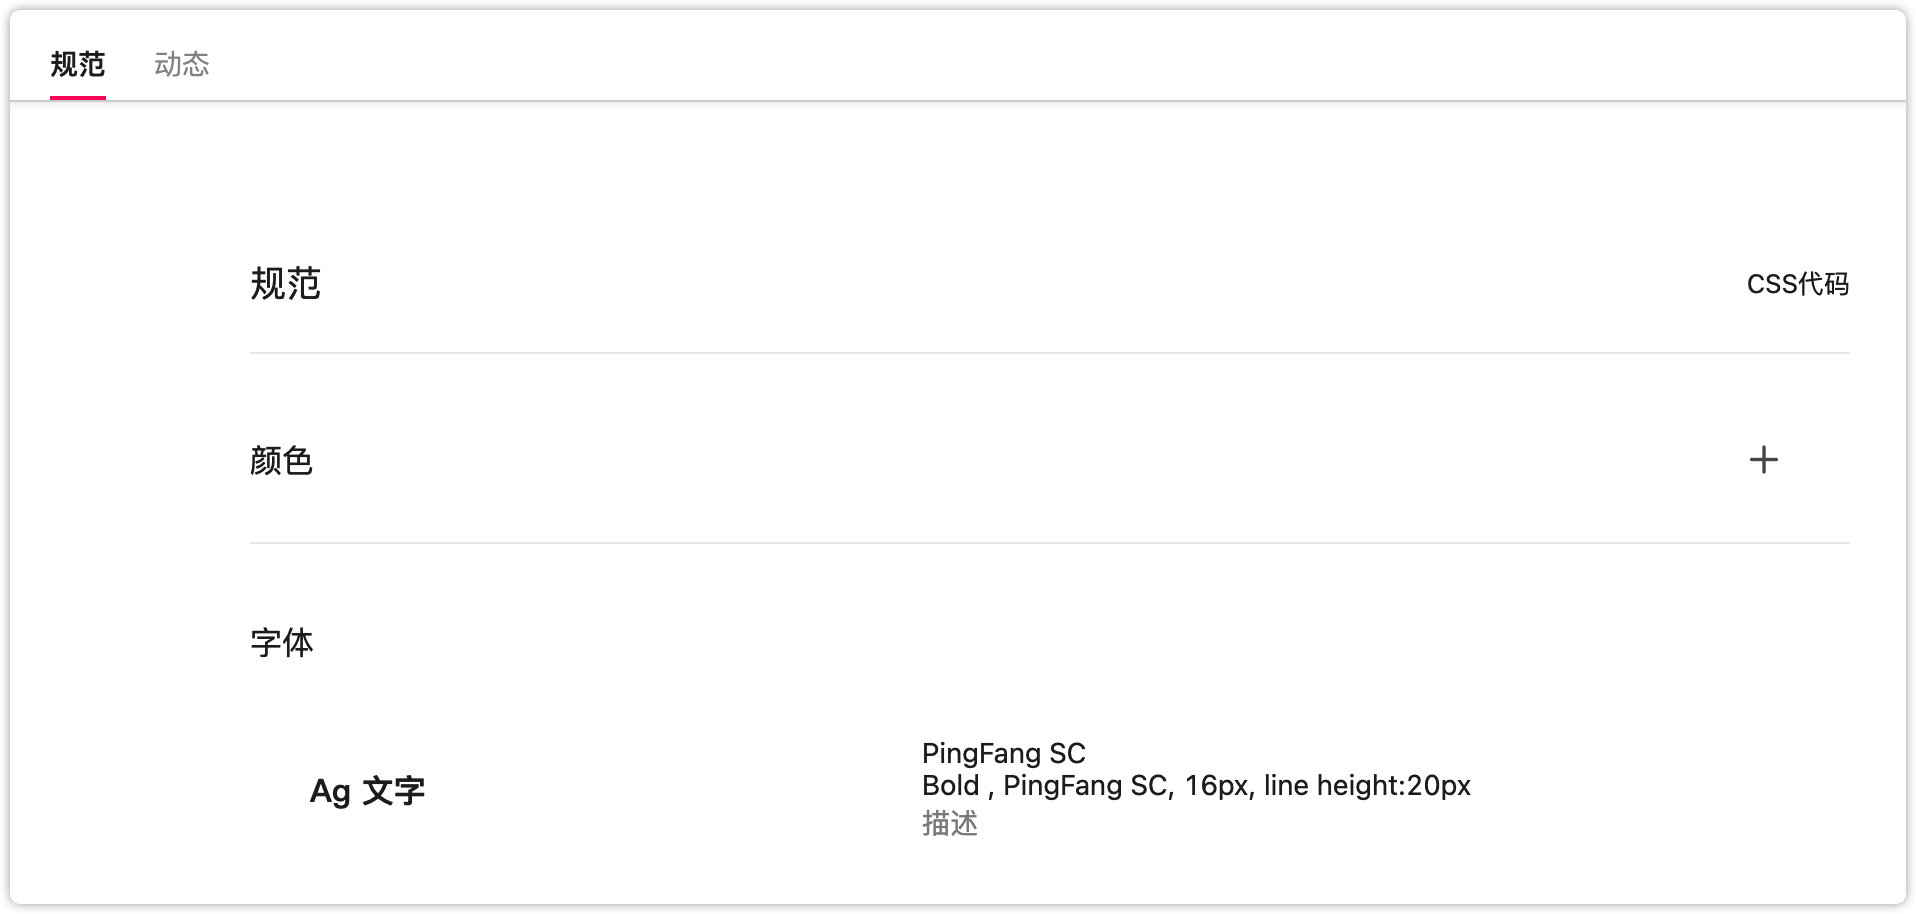Click the red underline beneath the 规范 tab
The width and height of the screenshot is (1916, 914).
[78, 97]
